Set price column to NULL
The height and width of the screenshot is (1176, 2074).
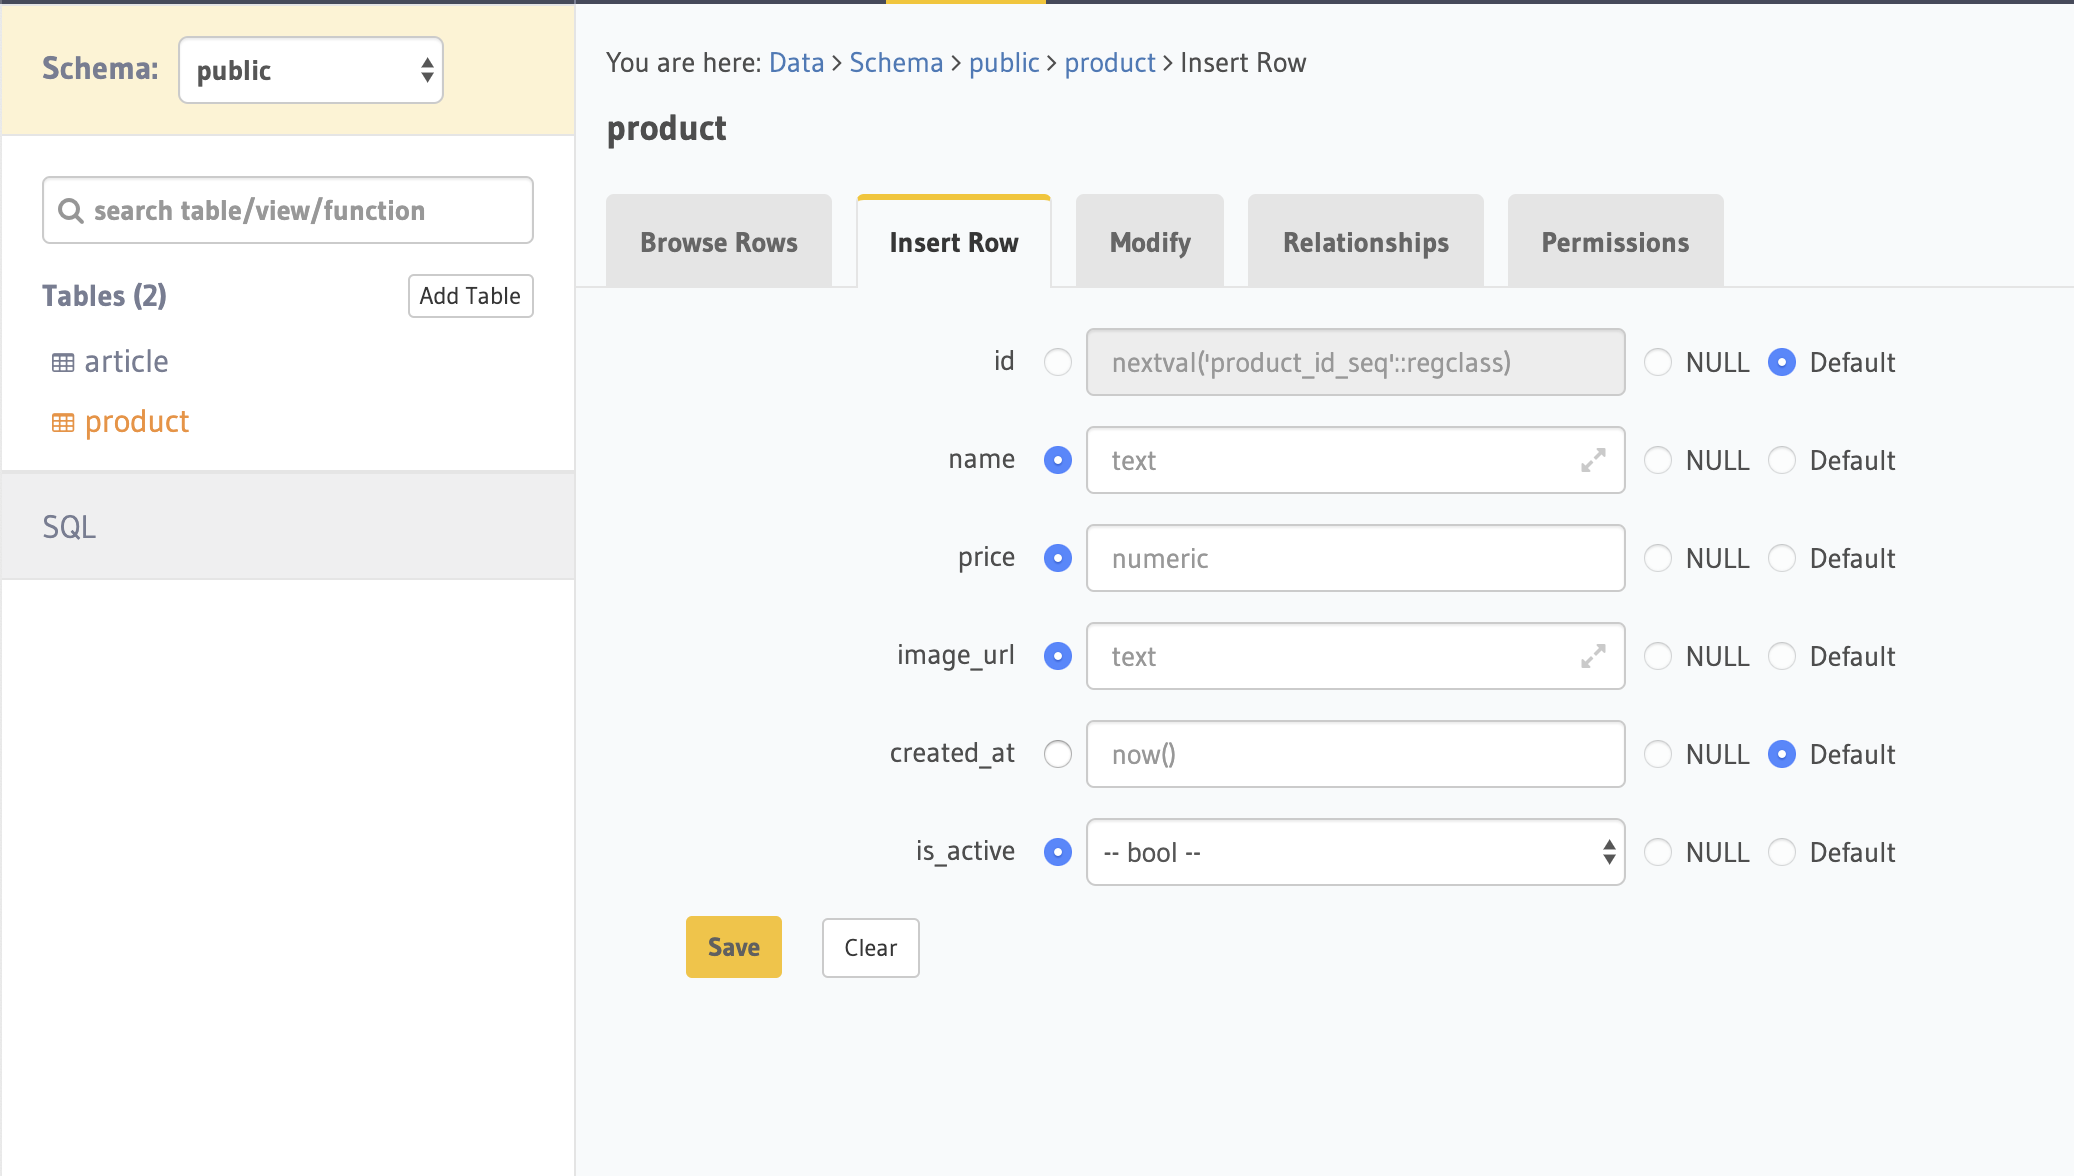pos(1658,558)
